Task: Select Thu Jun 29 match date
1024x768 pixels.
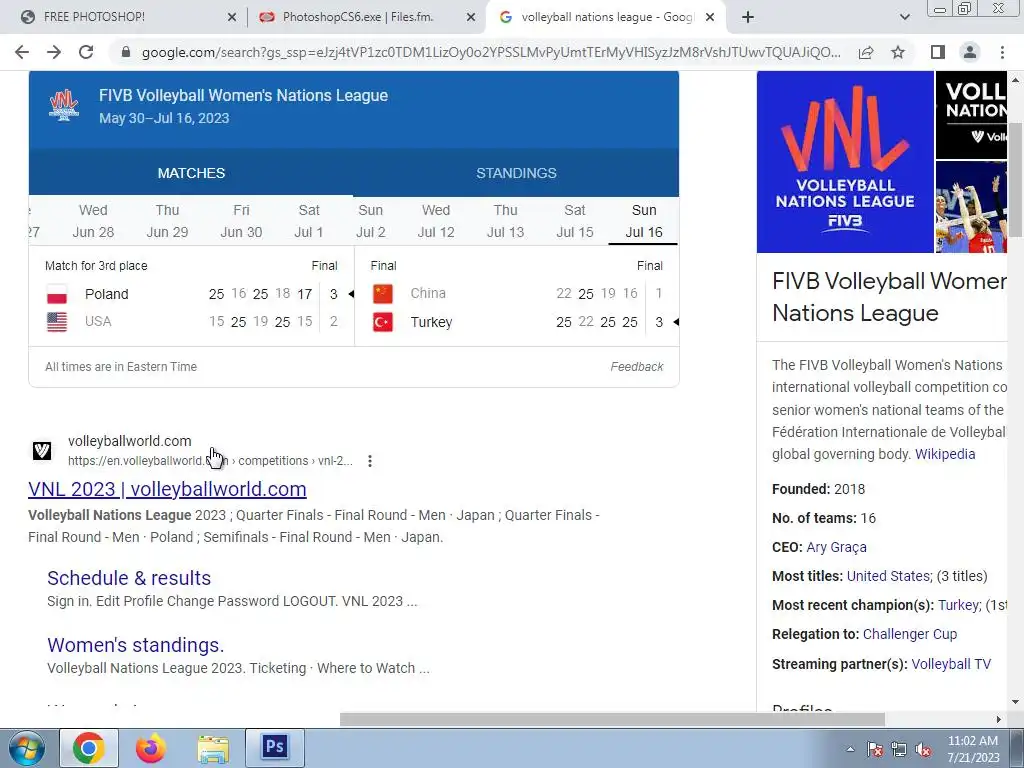Action: tap(167, 221)
